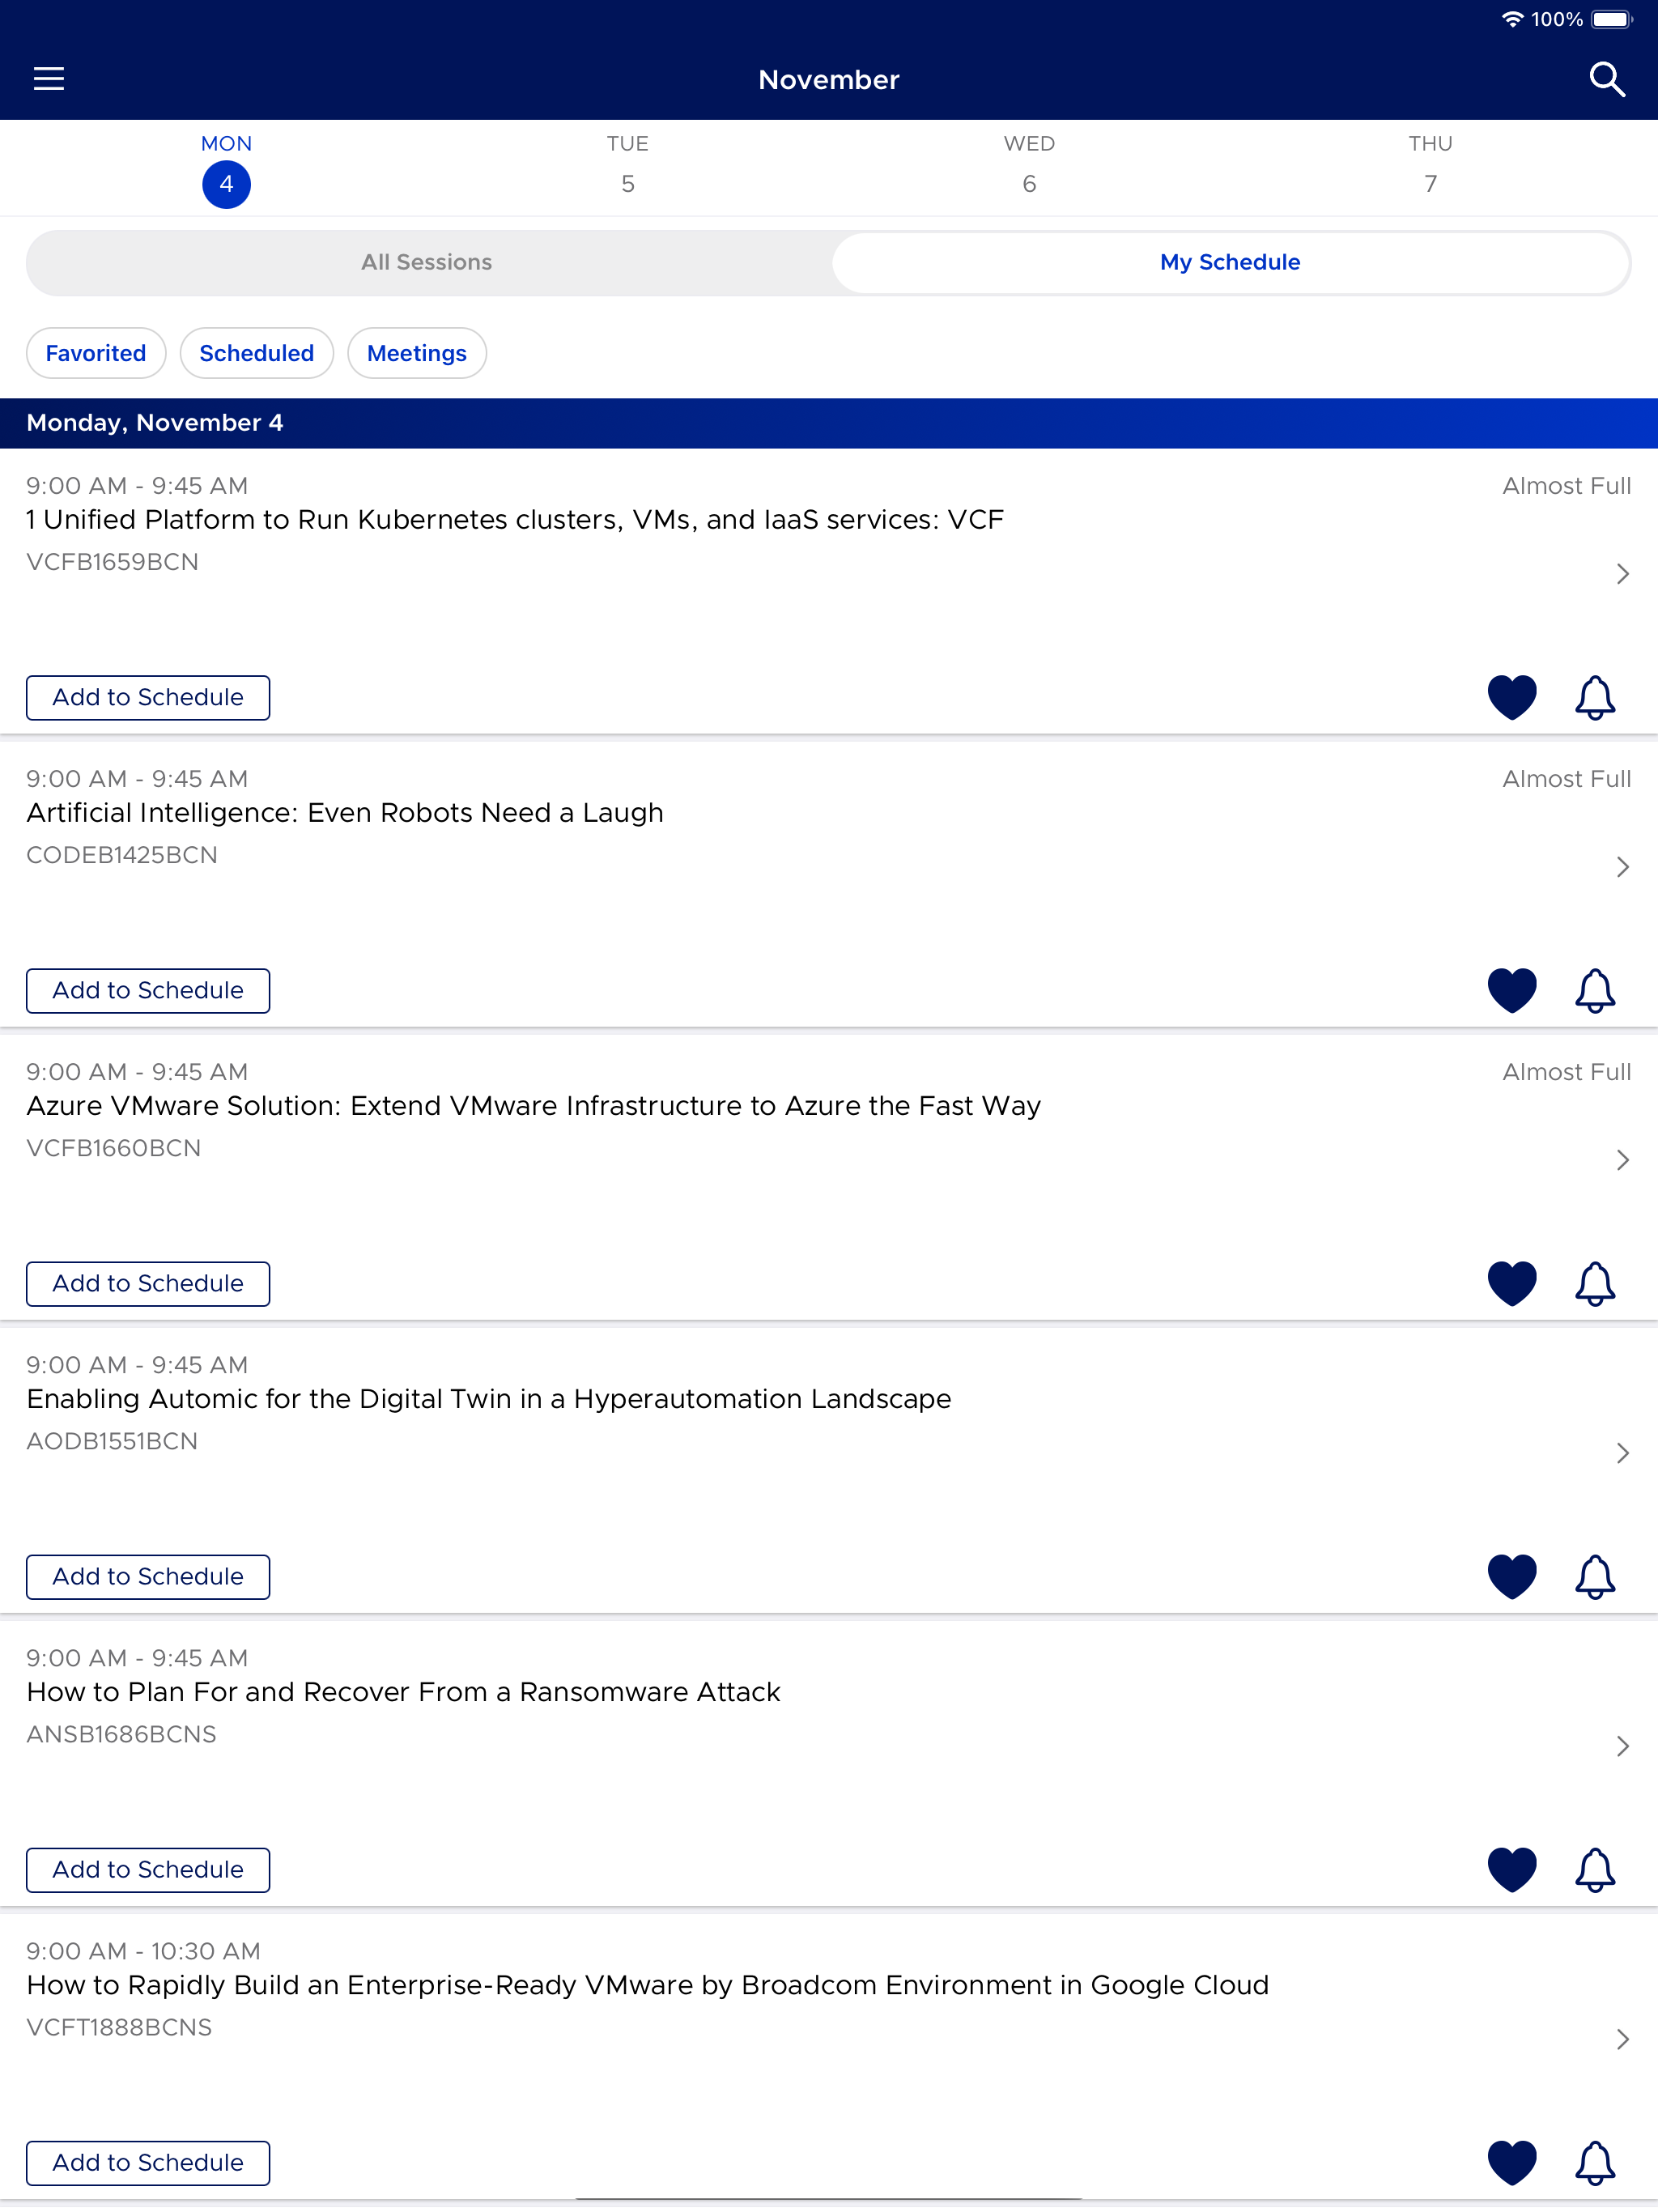The height and width of the screenshot is (2212, 1658).
Task: Add Ransomware Attack session to schedule
Action: click(x=148, y=1869)
